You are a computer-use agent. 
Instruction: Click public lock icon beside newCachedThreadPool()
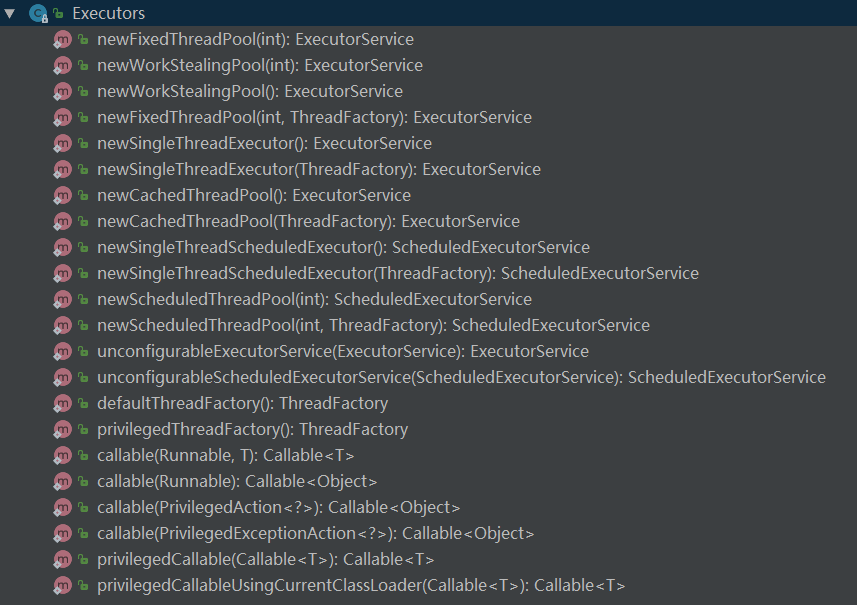click(84, 196)
